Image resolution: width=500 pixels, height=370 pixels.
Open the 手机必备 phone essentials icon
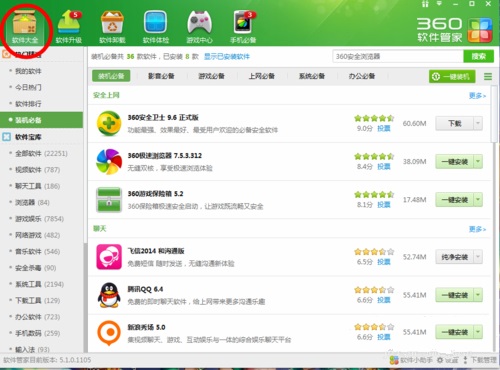click(x=243, y=27)
